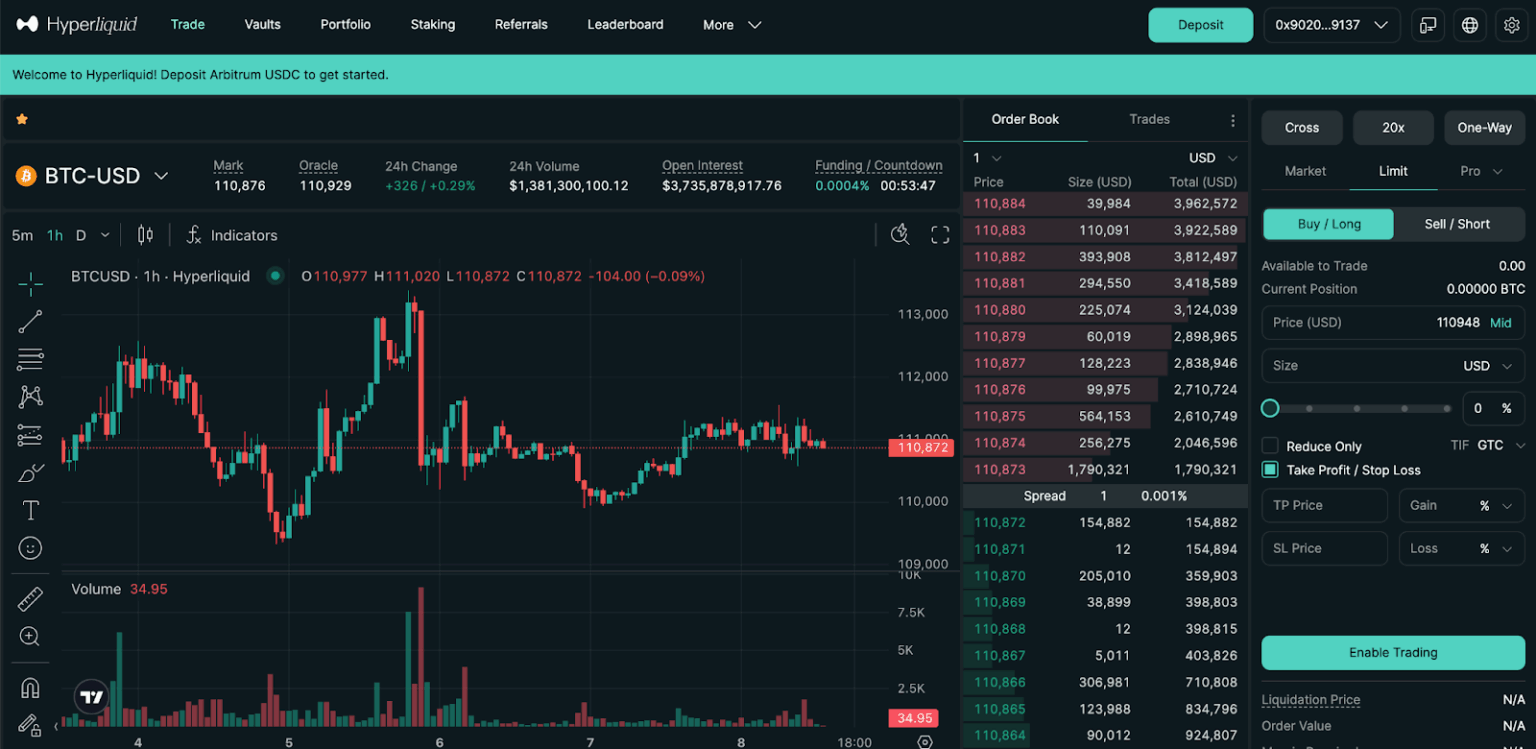Open the Leaderboard page

click(x=625, y=24)
